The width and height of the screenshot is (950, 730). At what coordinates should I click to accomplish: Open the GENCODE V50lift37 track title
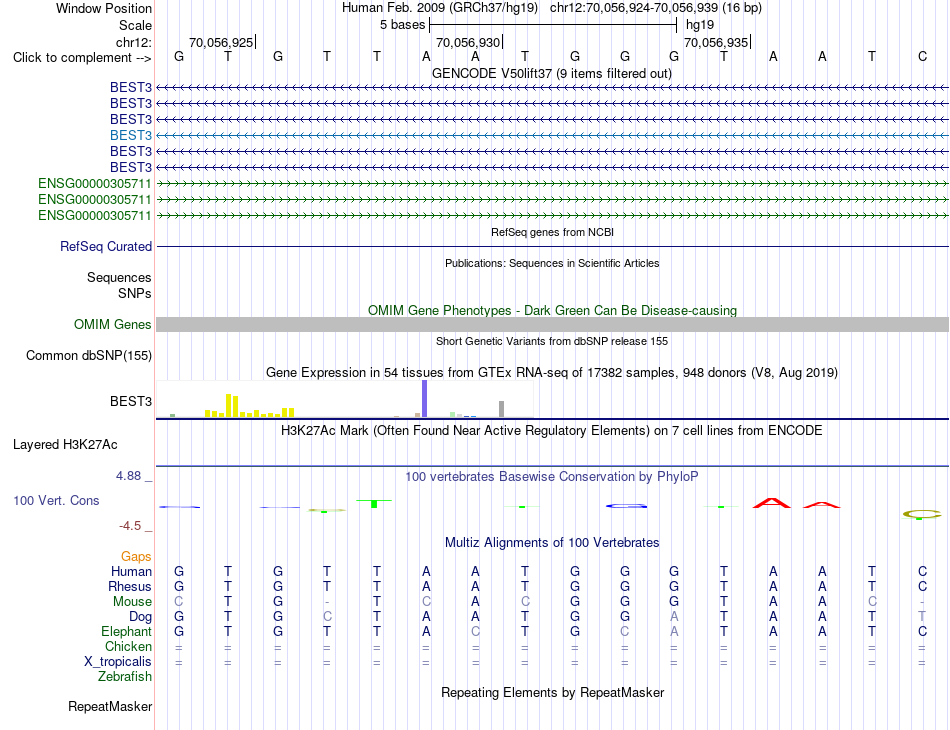pyautogui.click(x=552, y=73)
